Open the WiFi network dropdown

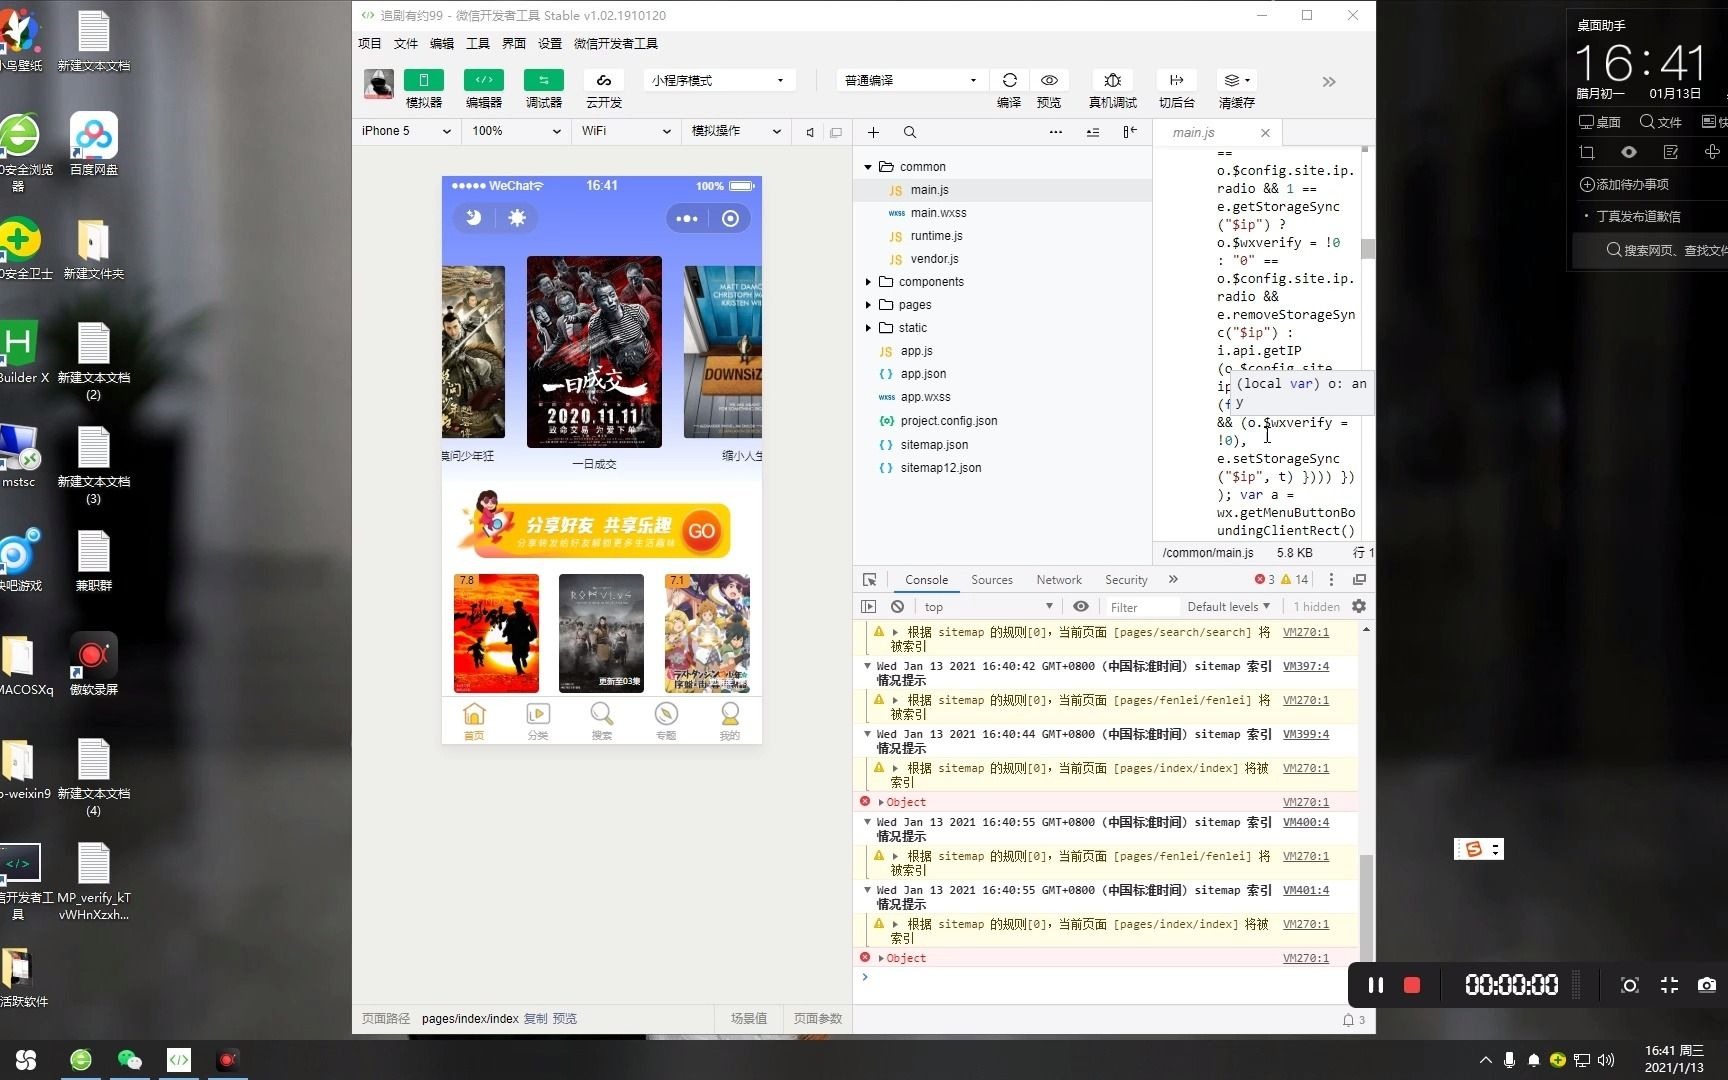(626, 131)
